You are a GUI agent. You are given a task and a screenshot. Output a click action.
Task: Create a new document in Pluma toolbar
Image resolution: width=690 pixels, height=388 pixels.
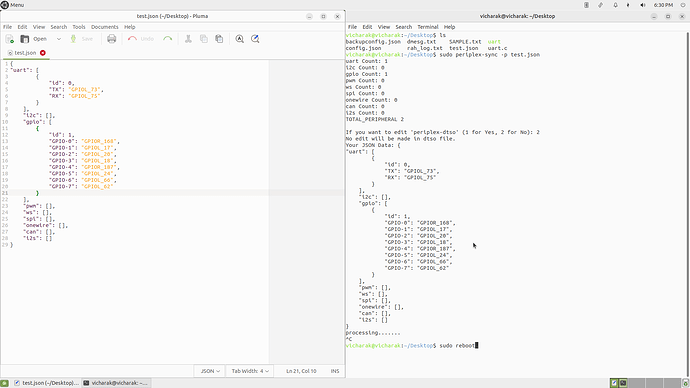coord(9,39)
